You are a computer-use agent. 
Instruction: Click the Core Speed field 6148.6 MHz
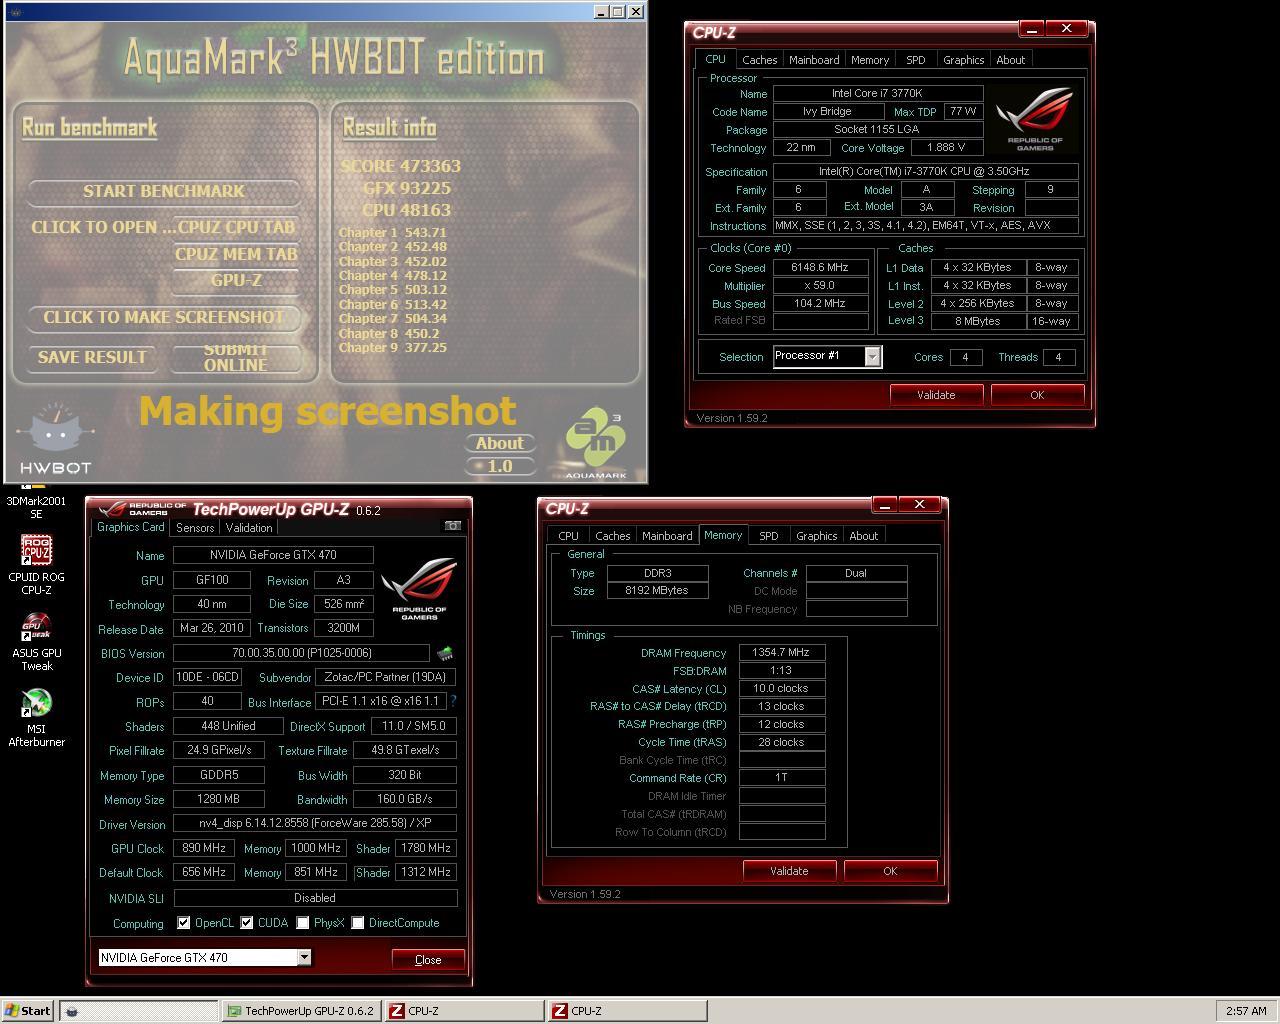pyautogui.click(x=820, y=268)
